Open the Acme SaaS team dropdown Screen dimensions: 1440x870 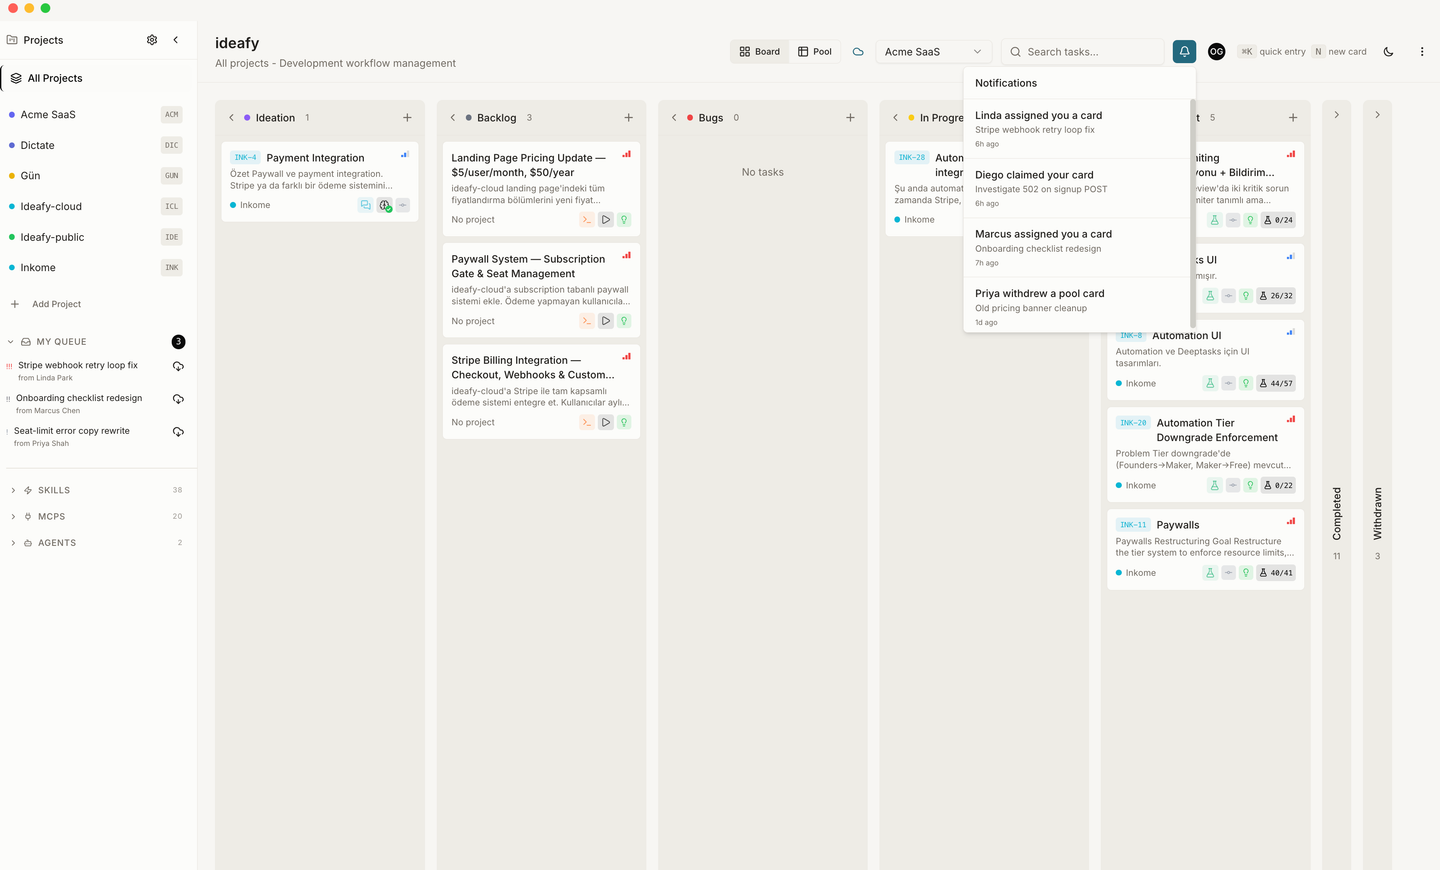(x=933, y=52)
